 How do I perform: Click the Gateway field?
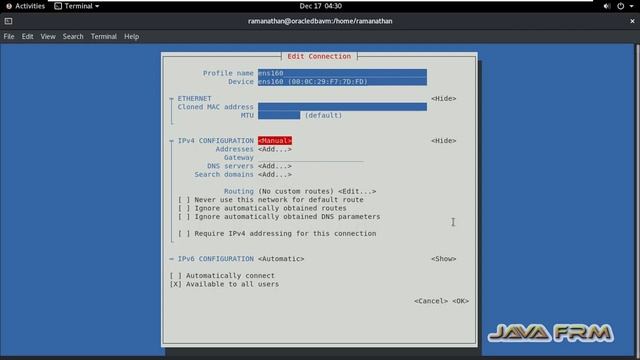(x=311, y=158)
